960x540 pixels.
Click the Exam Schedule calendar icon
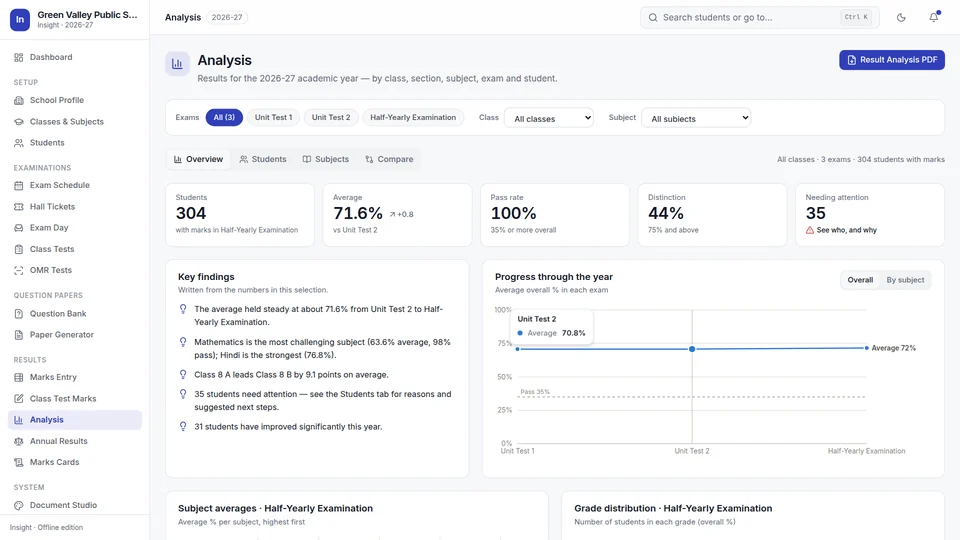(18, 186)
